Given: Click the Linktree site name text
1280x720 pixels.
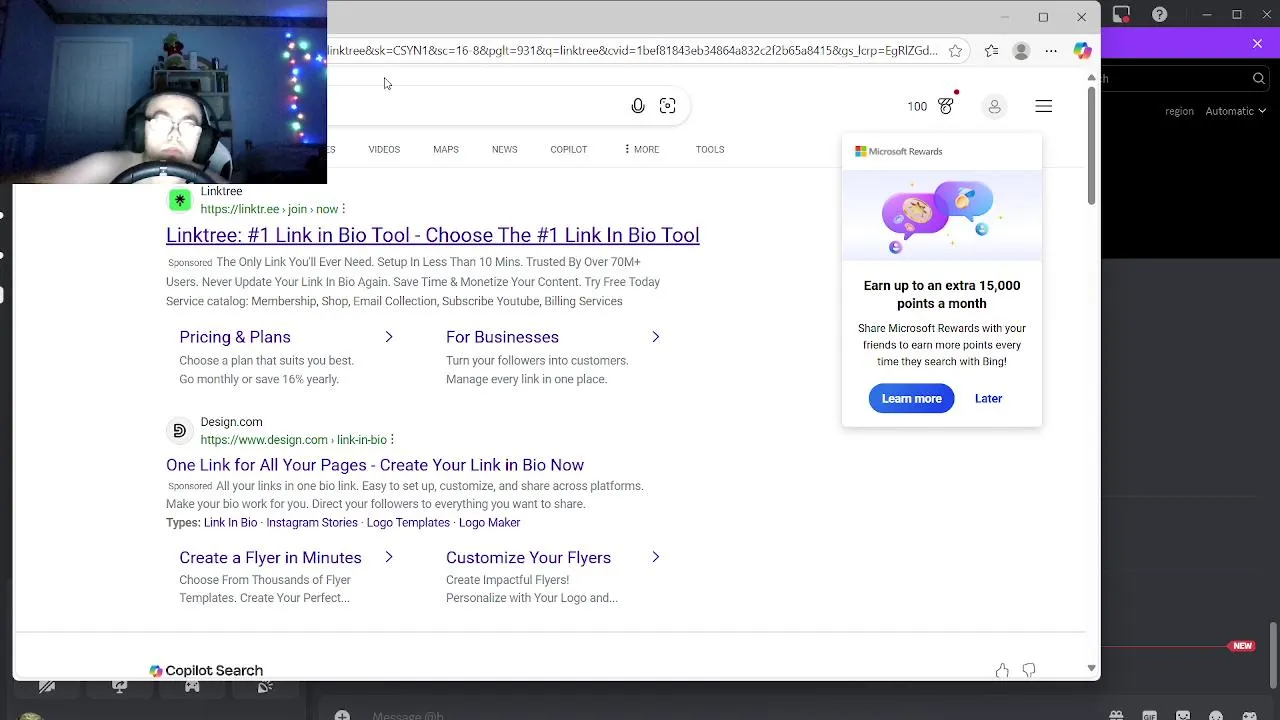Looking at the screenshot, I should pyautogui.click(x=221, y=191).
